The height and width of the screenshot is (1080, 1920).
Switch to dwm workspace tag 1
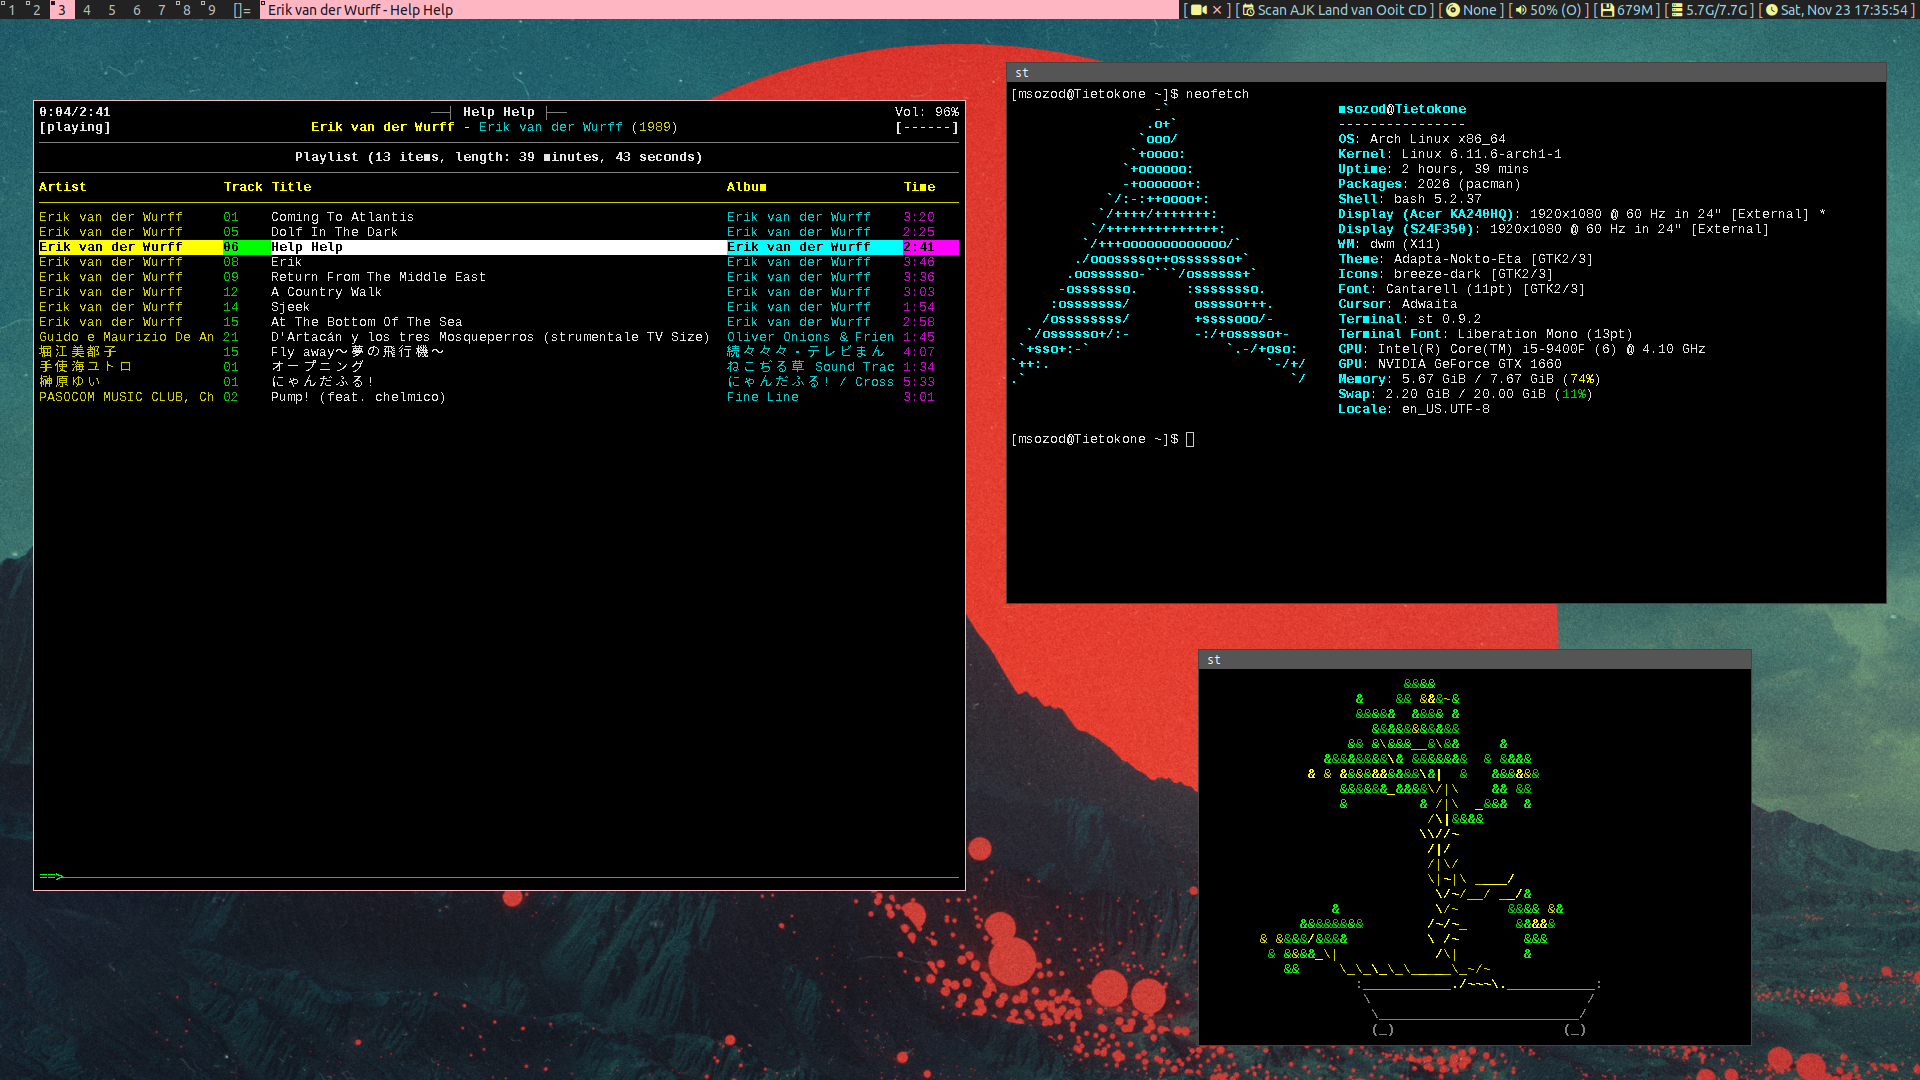(11, 10)
